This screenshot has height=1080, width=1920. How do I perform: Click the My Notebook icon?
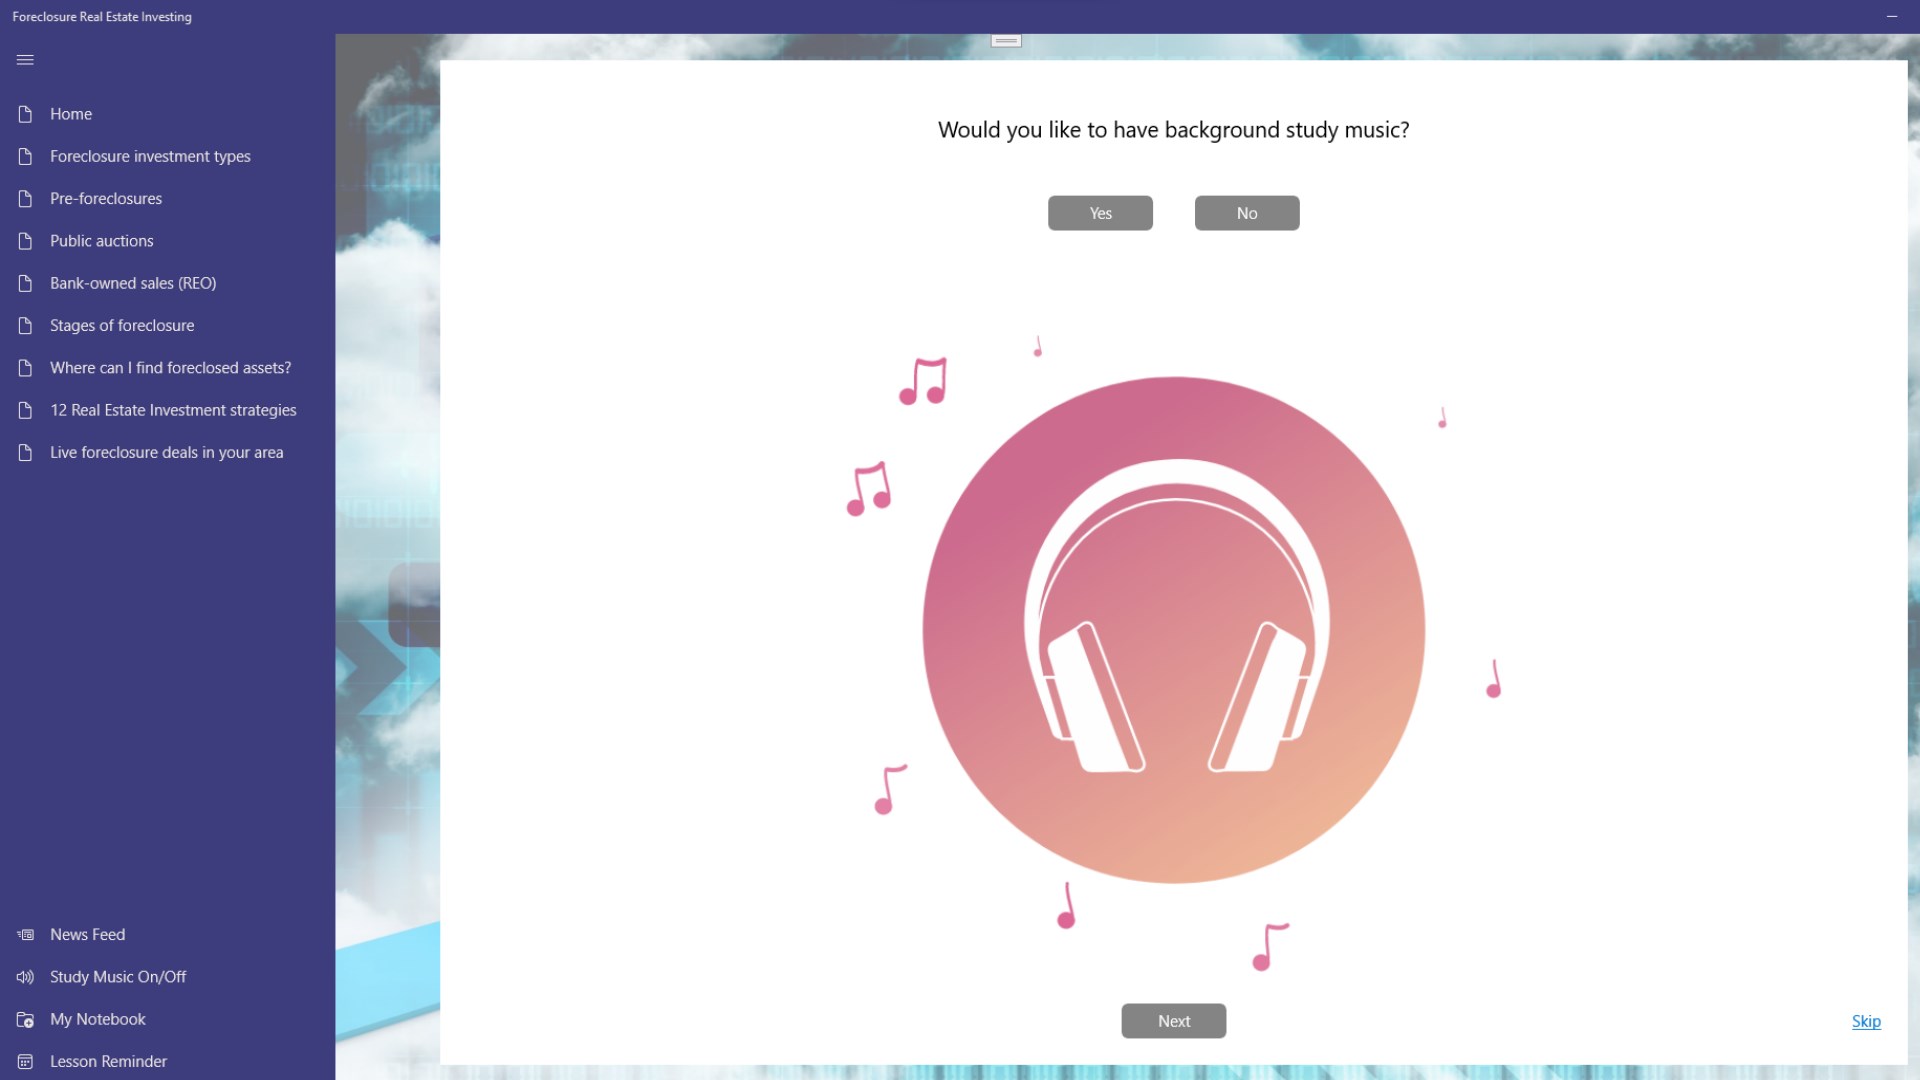(x=25, y=1020)
